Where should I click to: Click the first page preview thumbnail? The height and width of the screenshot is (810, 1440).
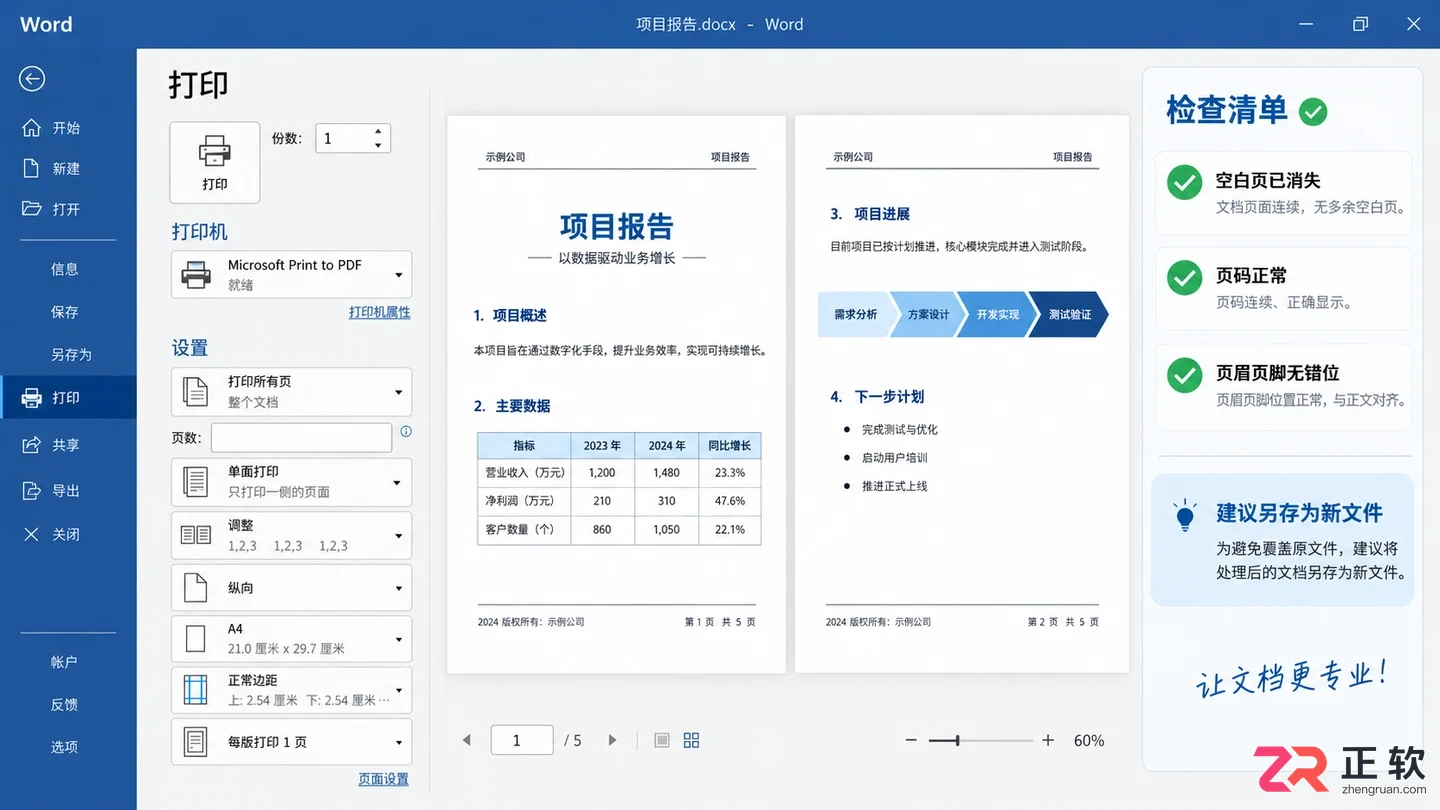(617, 394)
